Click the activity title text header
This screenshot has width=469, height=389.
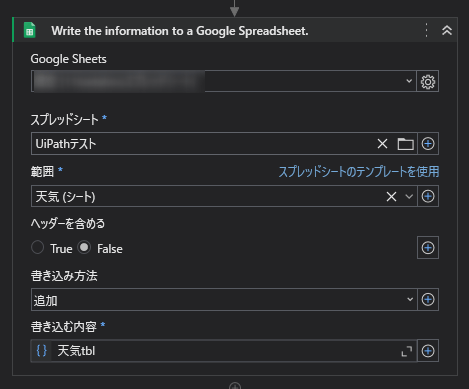click(x=180, y=31)
